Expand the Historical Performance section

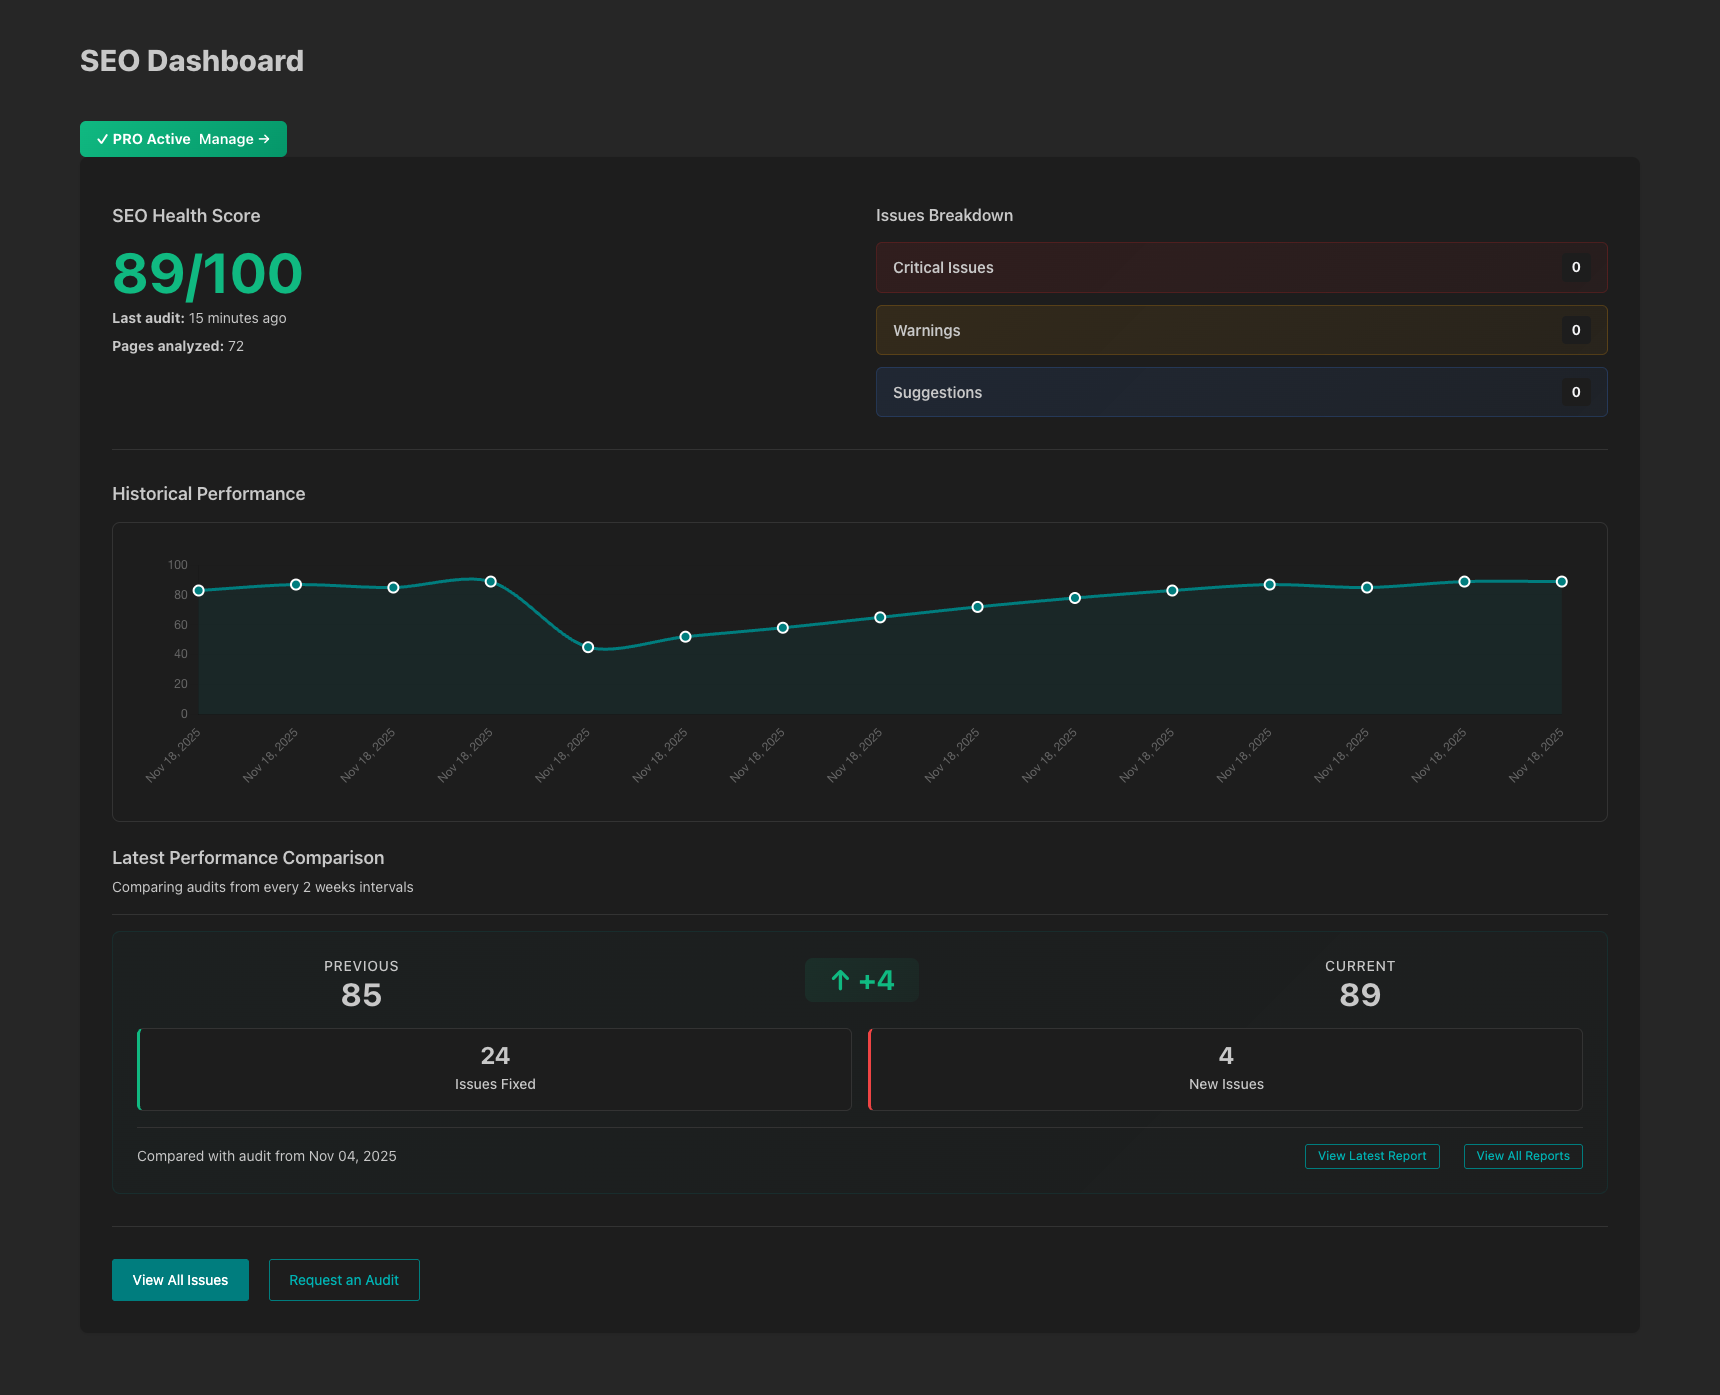pyautogui.click(x=208, y=493)
